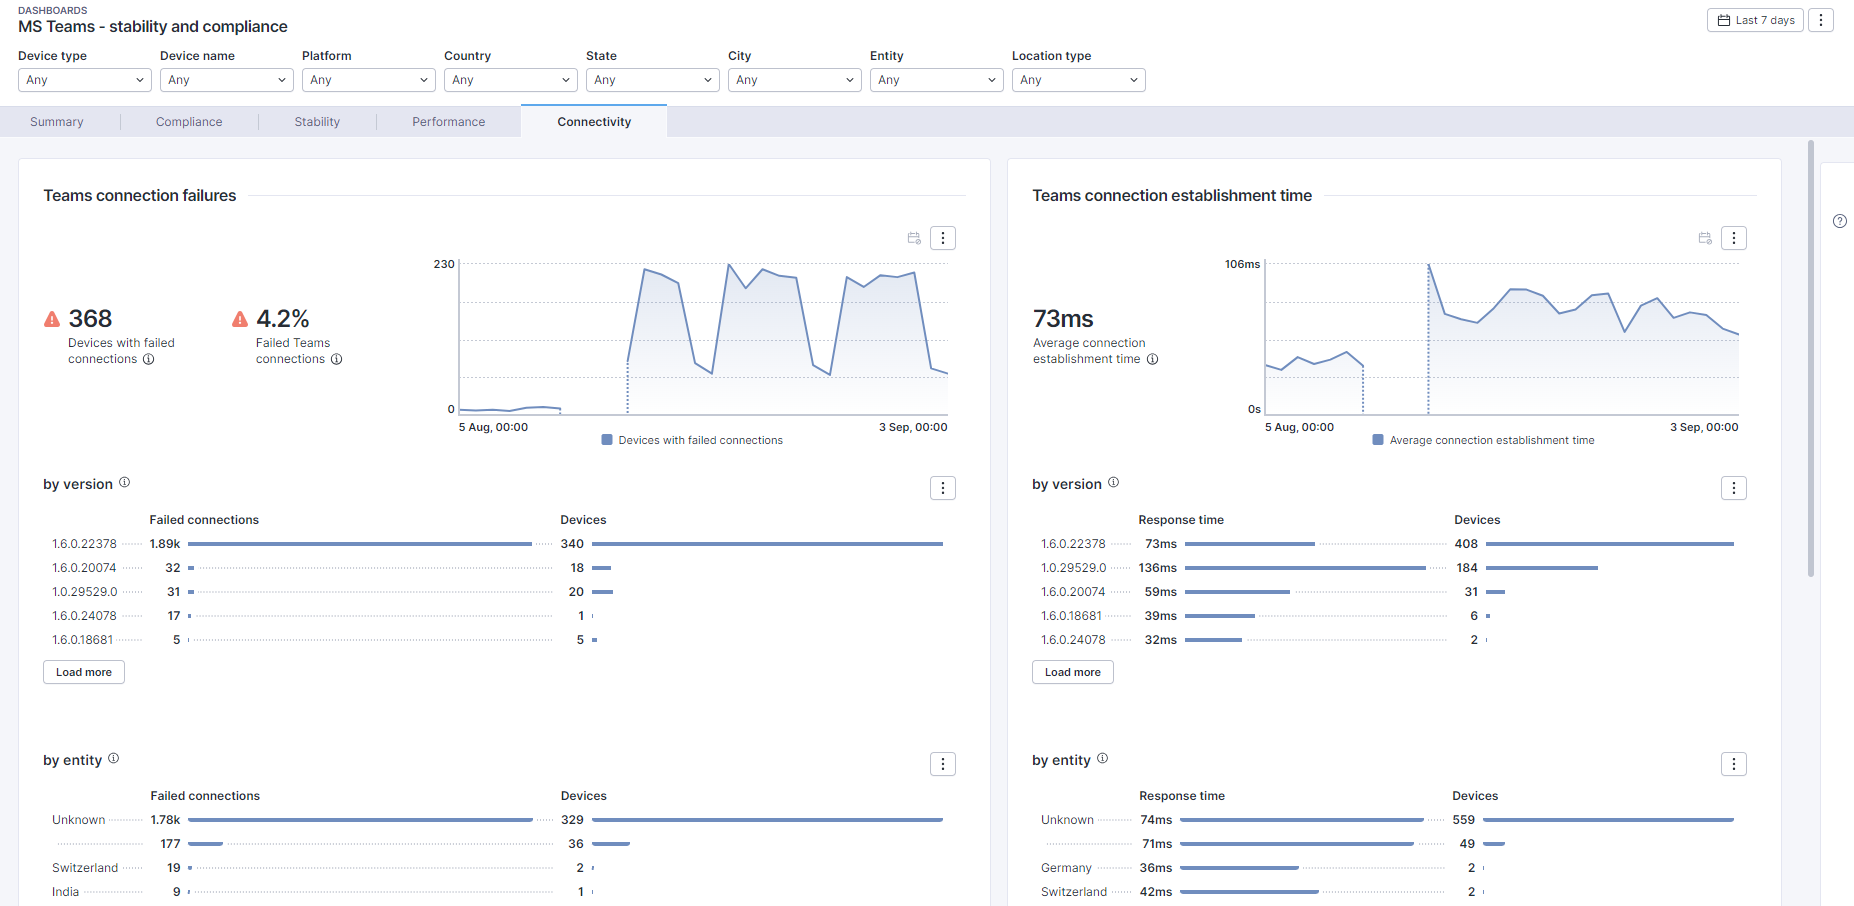Open the City filter dropdown
The height and width of the screenshot is (906, 1854).
tap(795, 80)
